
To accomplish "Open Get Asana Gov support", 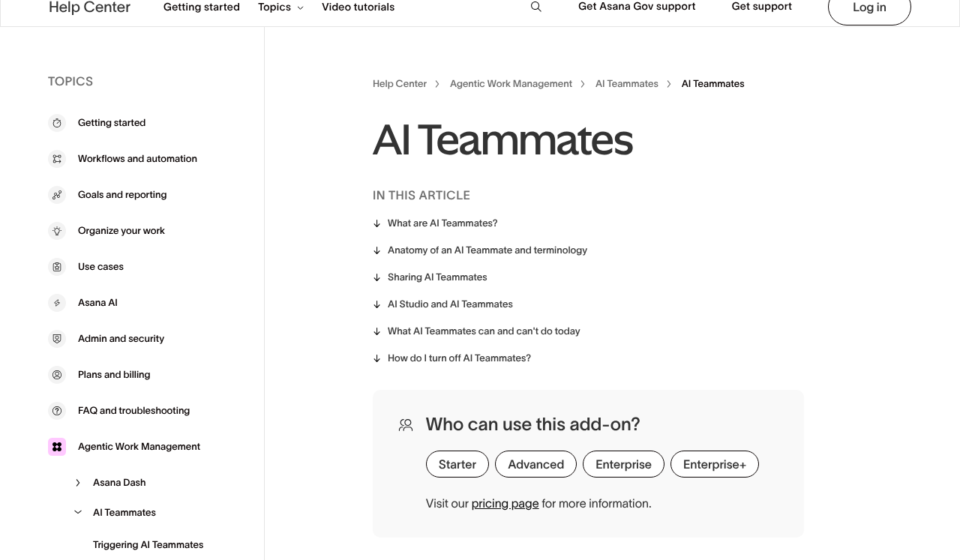I will [x=637, y=7].
